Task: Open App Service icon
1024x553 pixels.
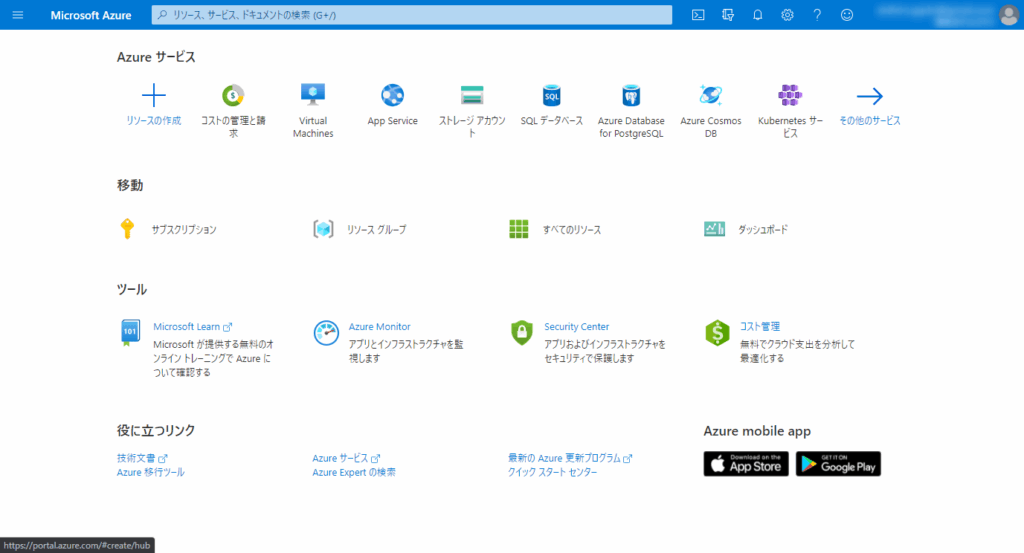Action: click(x=392, y=95)
